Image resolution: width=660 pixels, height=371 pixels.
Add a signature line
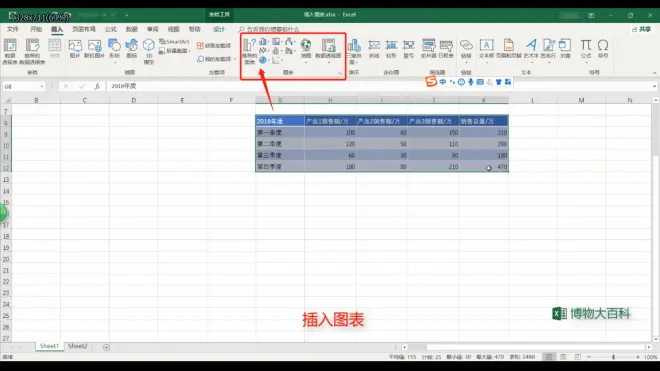pyautogui.click(x=548, y=50)
